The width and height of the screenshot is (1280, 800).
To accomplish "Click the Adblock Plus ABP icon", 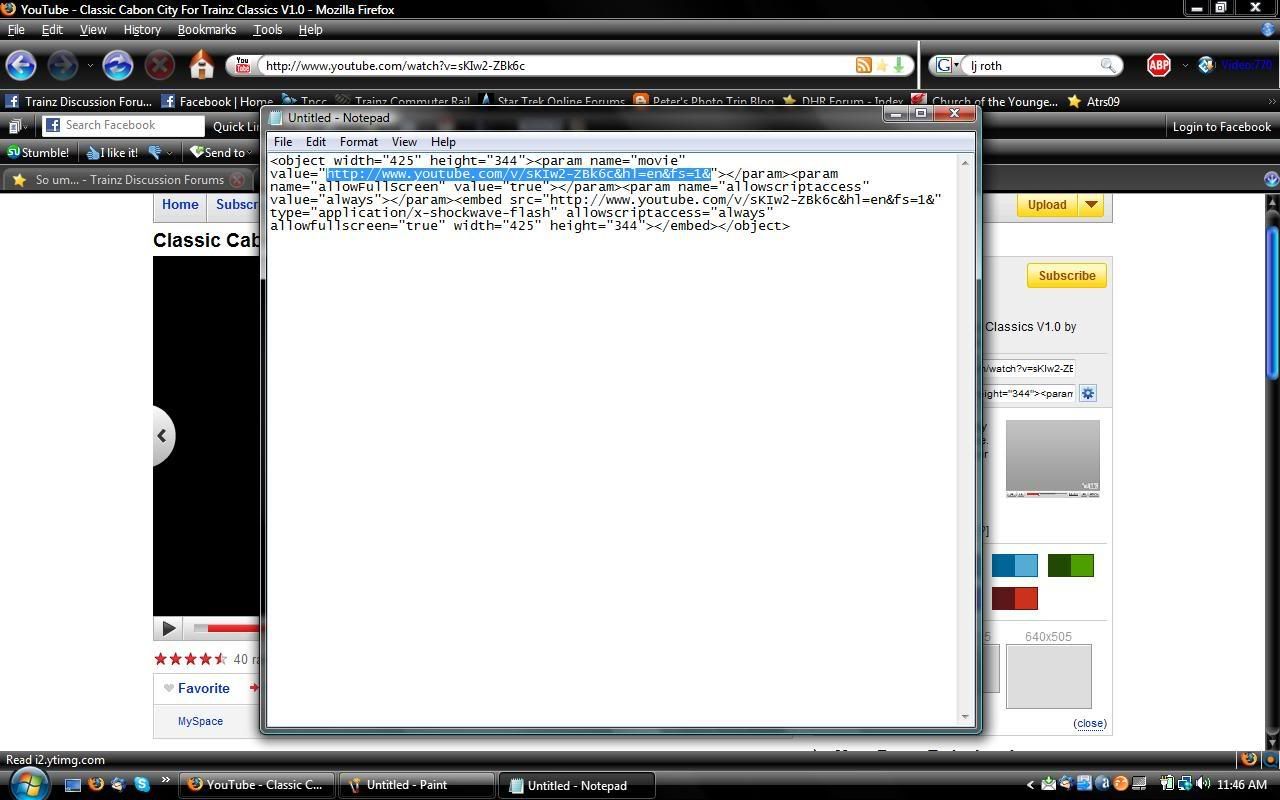I will pyautogui.click(x=1159, y=66).
